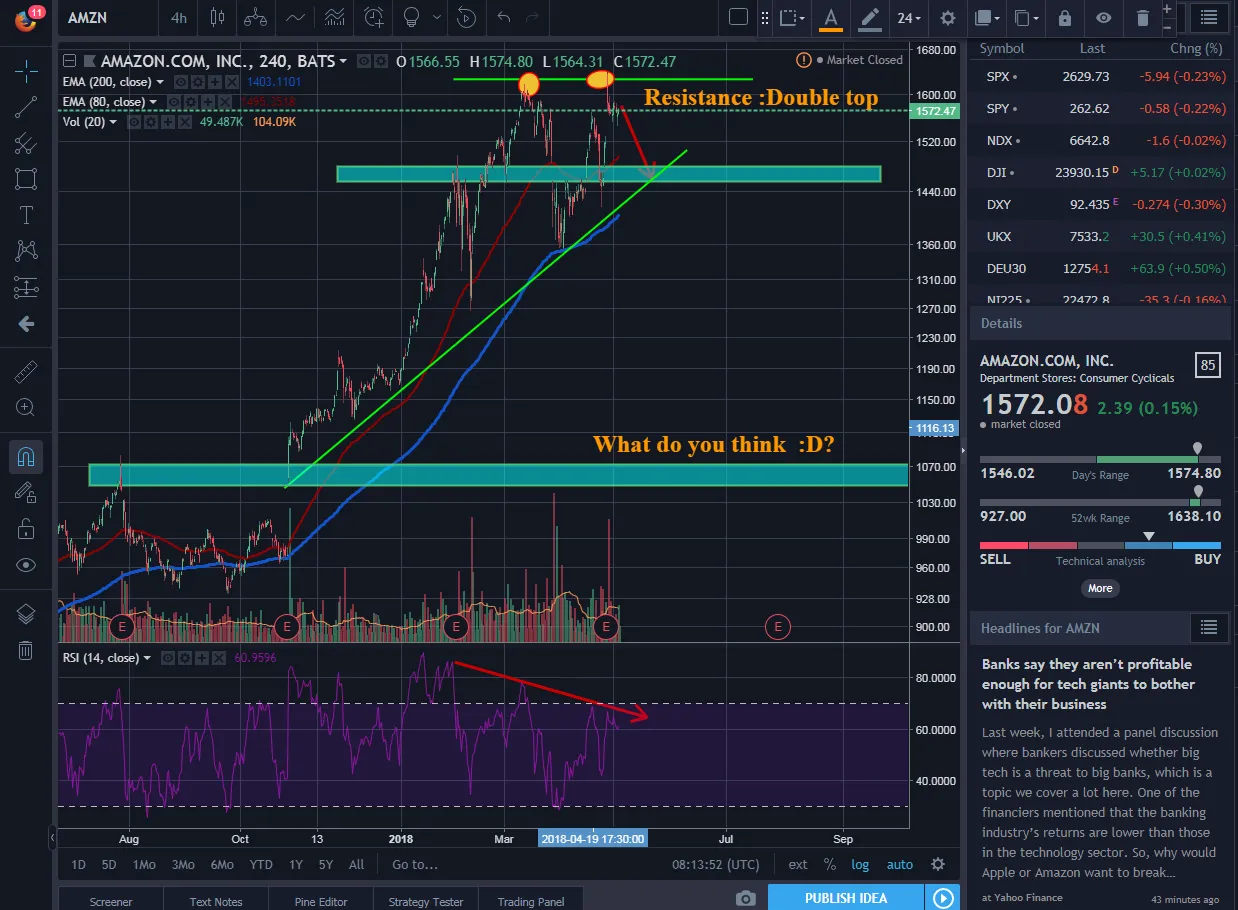The height and width of the screenshot is (910, 1238).
Task: Toggle magnet mode snapping
Action: (x=27, y=457)
